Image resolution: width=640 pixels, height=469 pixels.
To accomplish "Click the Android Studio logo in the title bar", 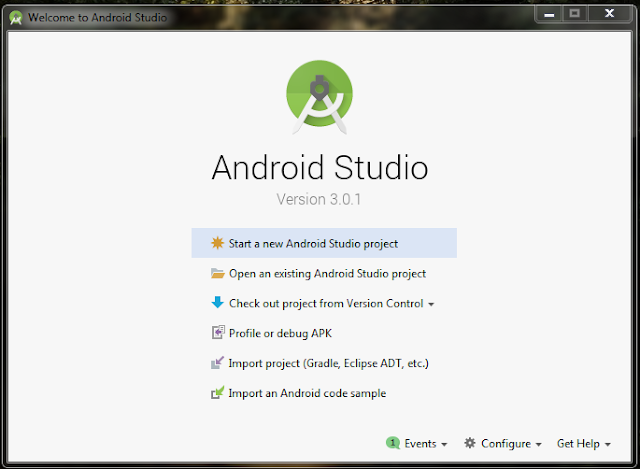I will click(16, 18).
